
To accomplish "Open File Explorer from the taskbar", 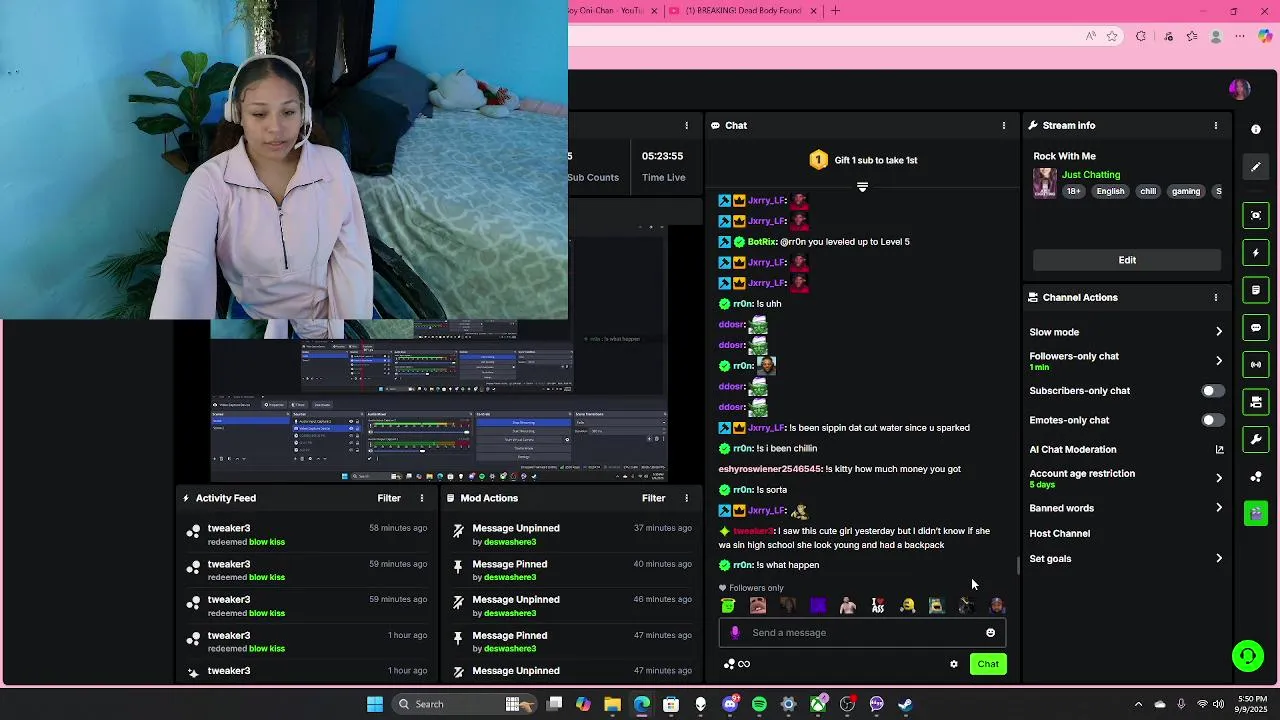I will pos(612,704).
